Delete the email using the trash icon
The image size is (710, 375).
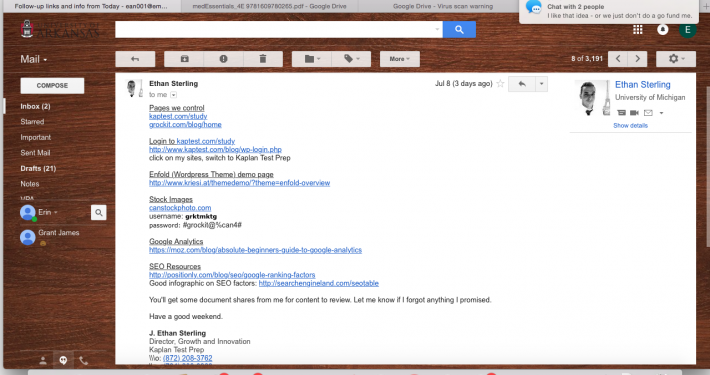[x=263, y=59]
